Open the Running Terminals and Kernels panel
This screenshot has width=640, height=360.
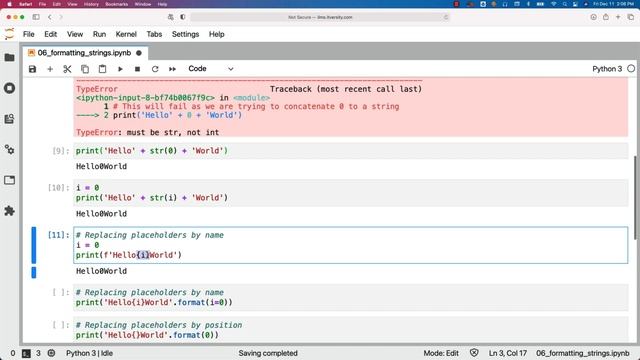(9, 88)
